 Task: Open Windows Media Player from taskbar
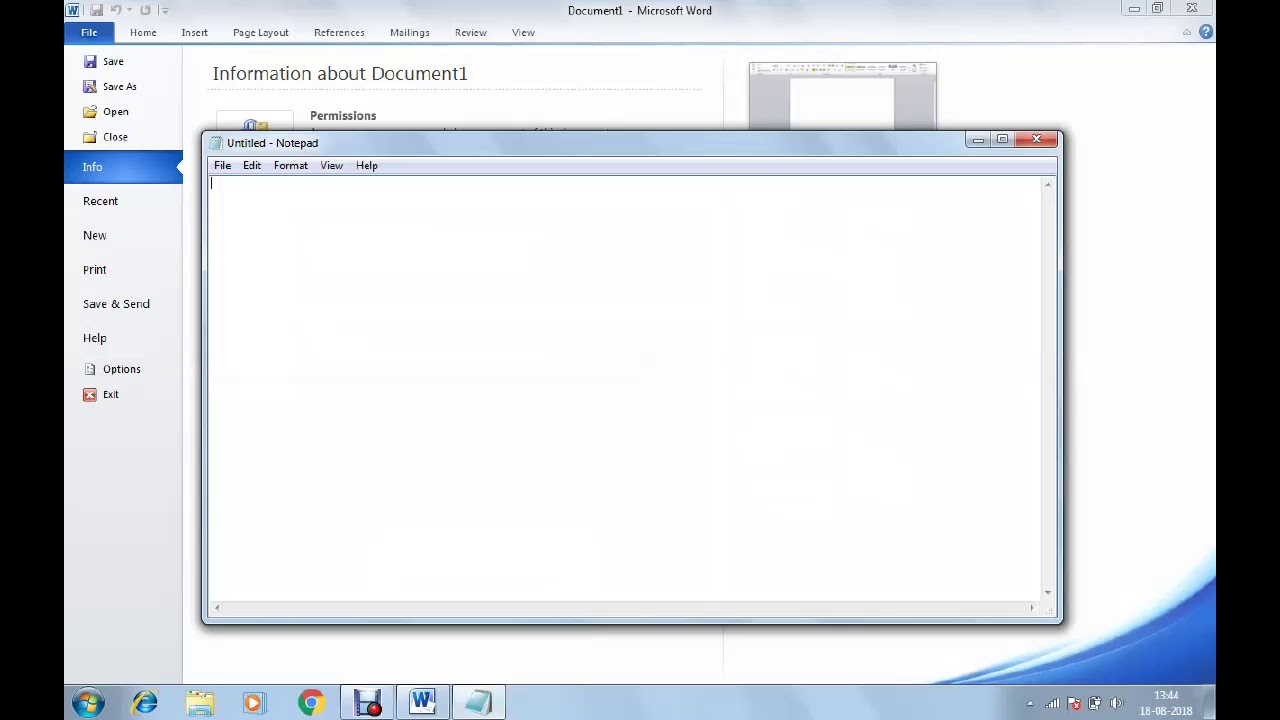[x=253, y=703]
